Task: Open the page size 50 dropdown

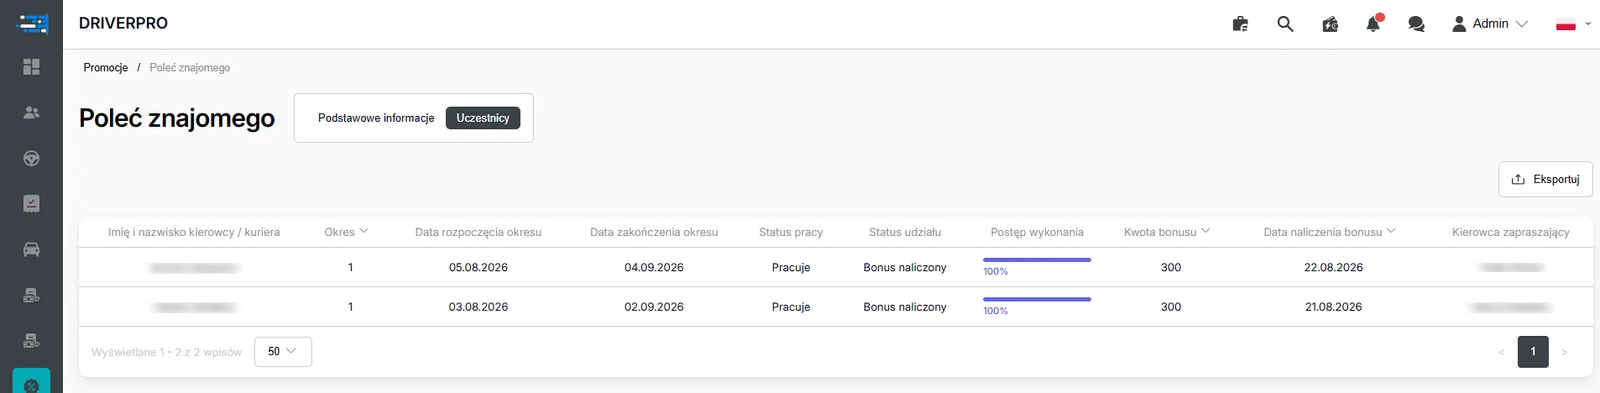Action: click(x=283, y=352)
